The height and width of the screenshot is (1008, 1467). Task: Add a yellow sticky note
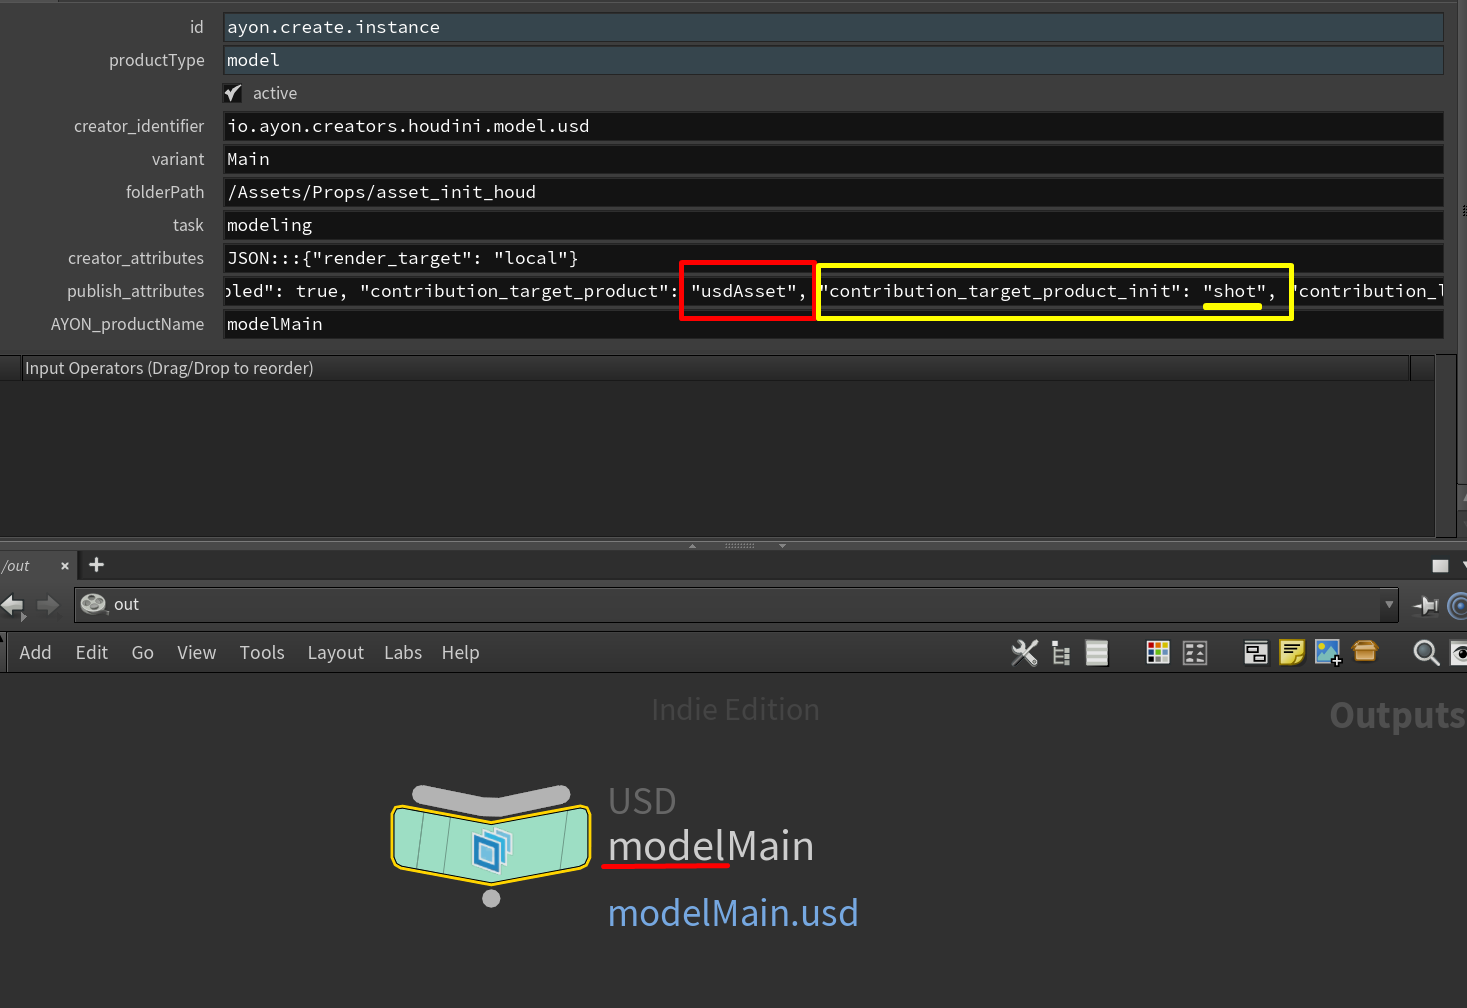click(1292, 653)
